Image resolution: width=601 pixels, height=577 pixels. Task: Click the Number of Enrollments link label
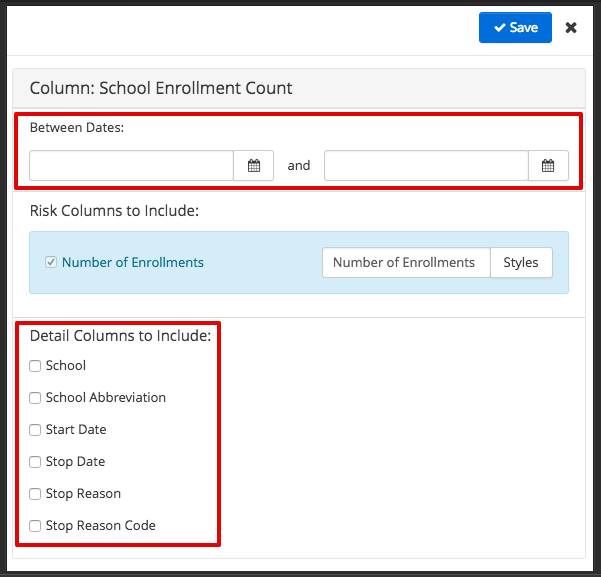click(133, 263)
